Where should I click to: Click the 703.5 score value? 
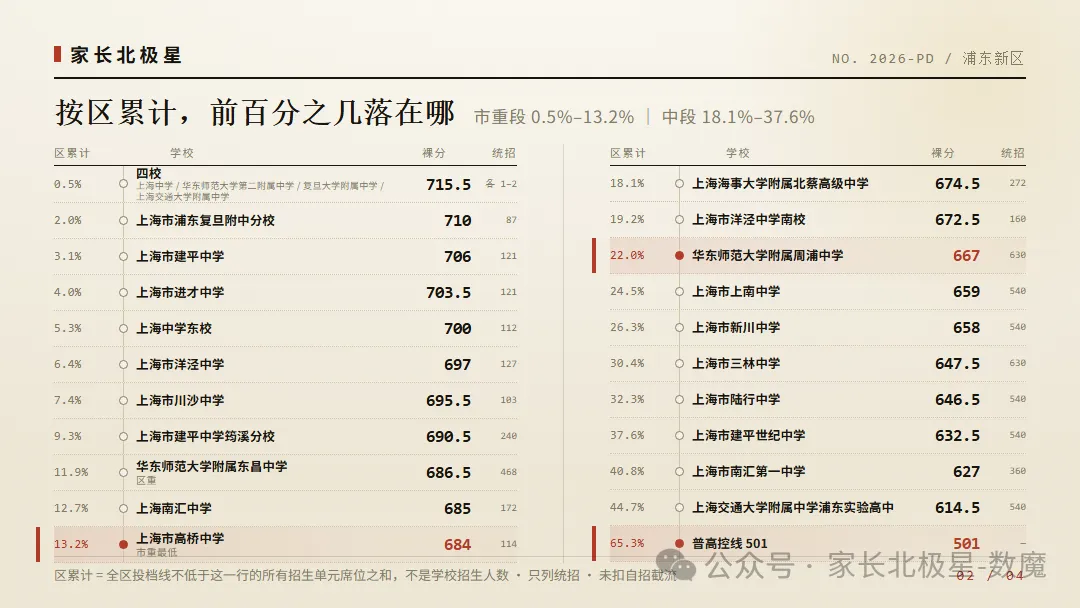pyautogui.click(x=448, y=293)
